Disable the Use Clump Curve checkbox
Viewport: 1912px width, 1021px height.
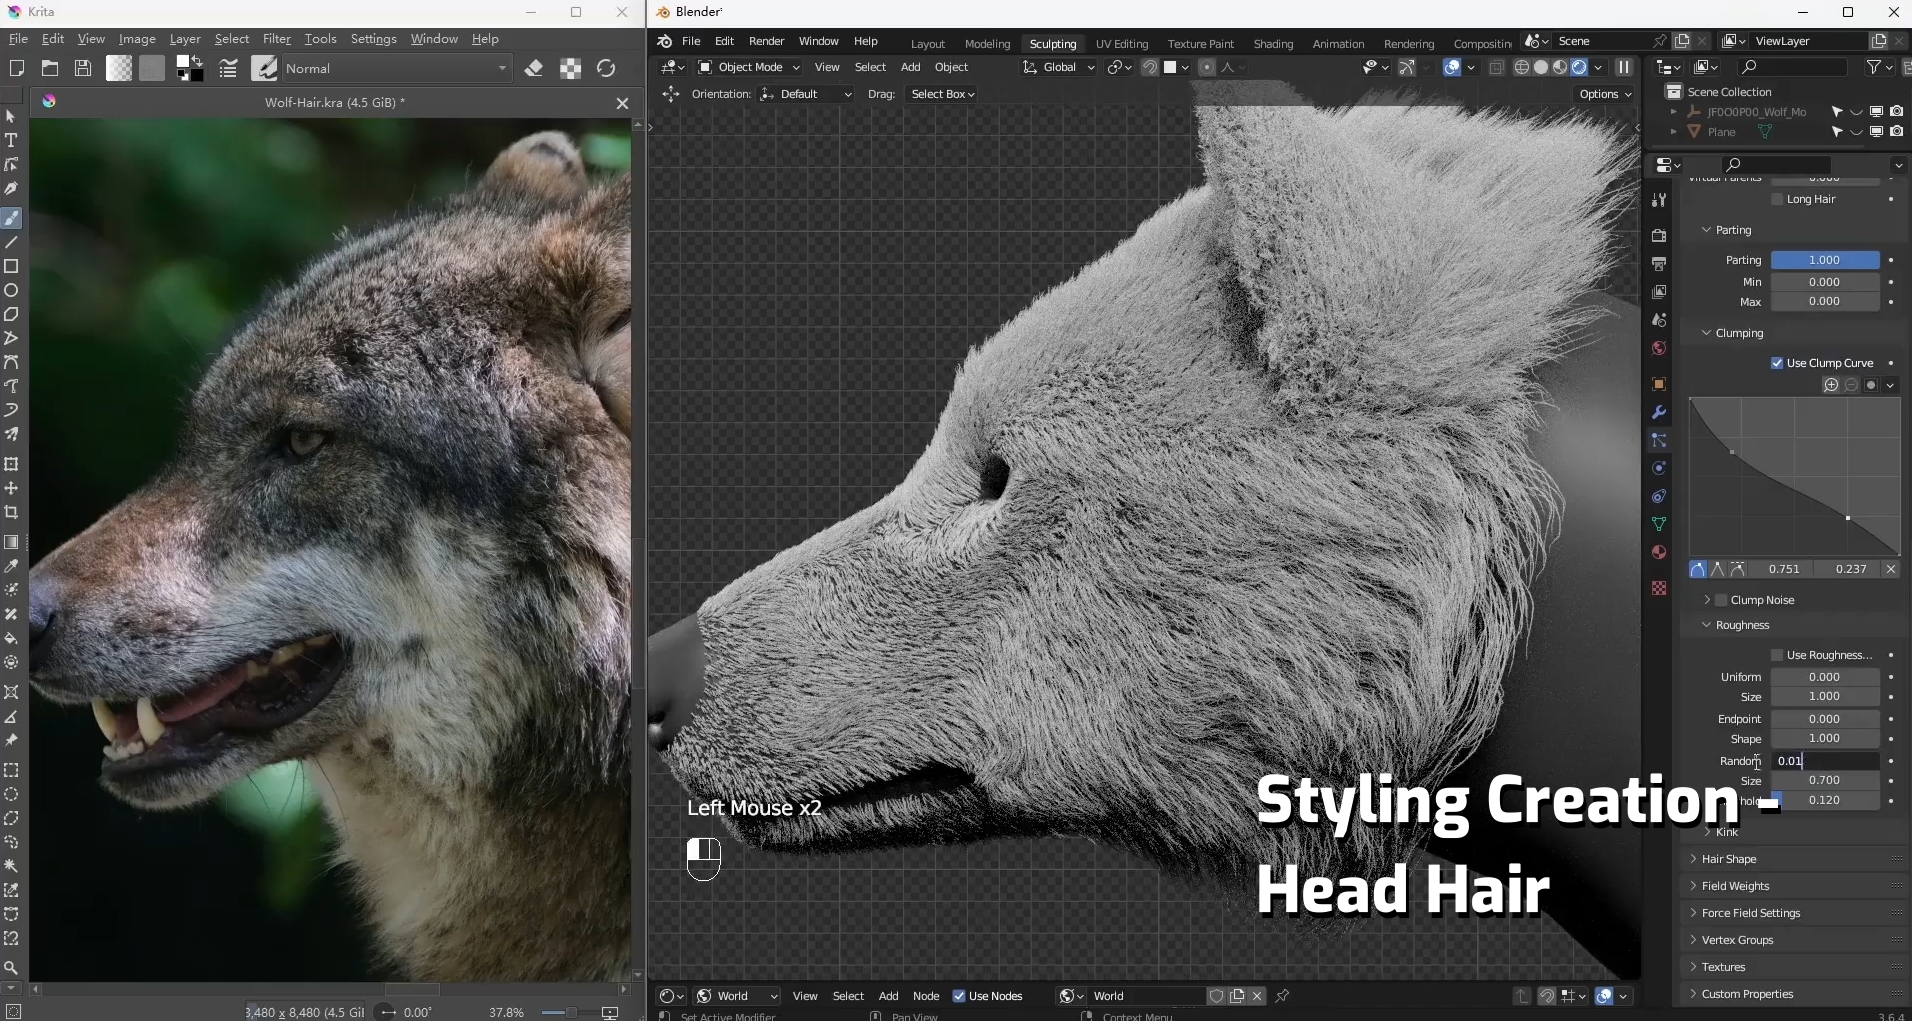pyautogui.click(x=1777, y=363)
